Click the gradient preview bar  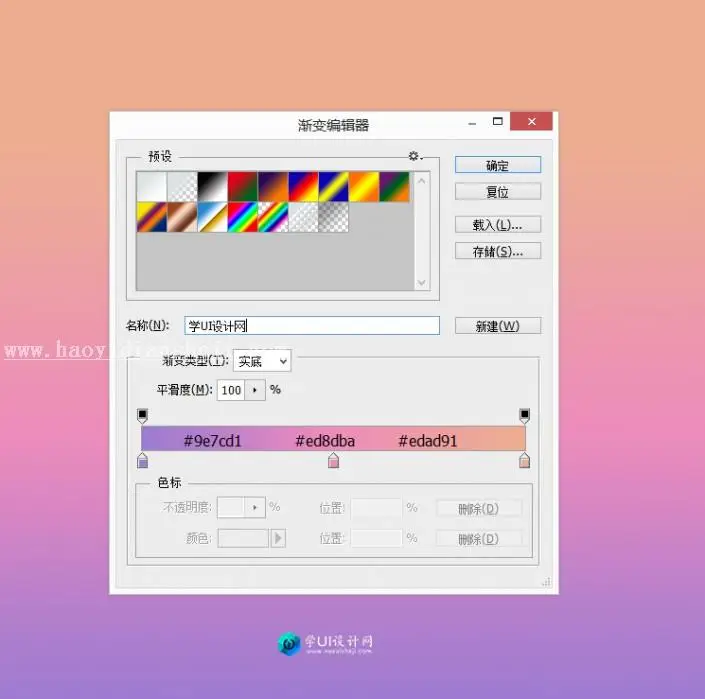coord(333,439)
